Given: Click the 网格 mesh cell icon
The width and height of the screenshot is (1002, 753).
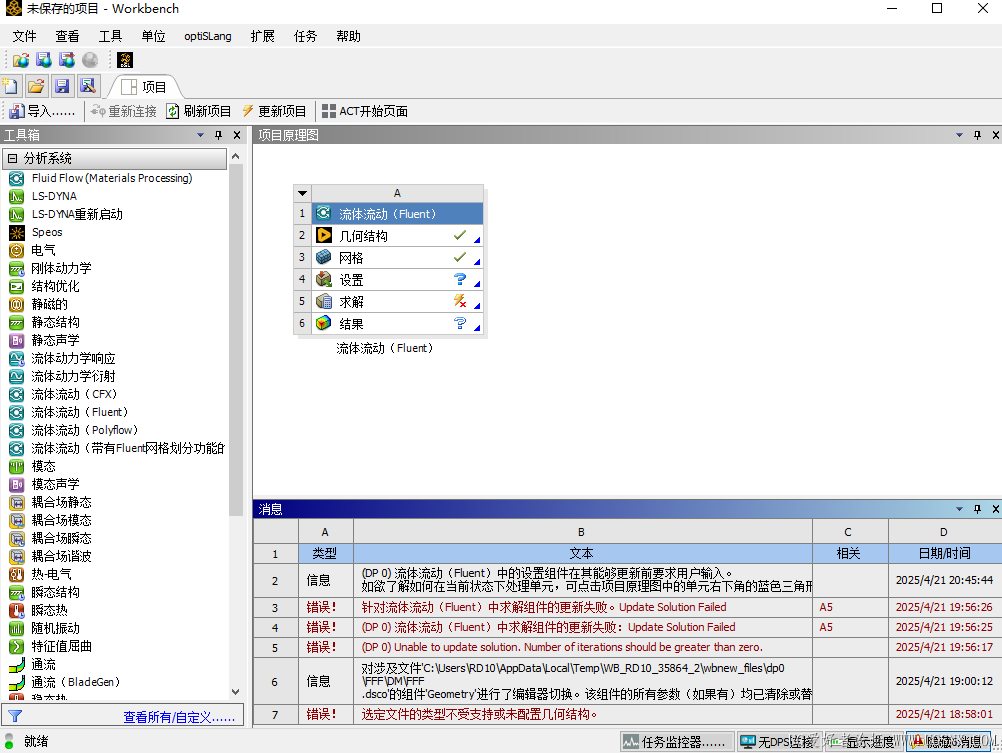Looking at the screenshot, I should point(324,257).
